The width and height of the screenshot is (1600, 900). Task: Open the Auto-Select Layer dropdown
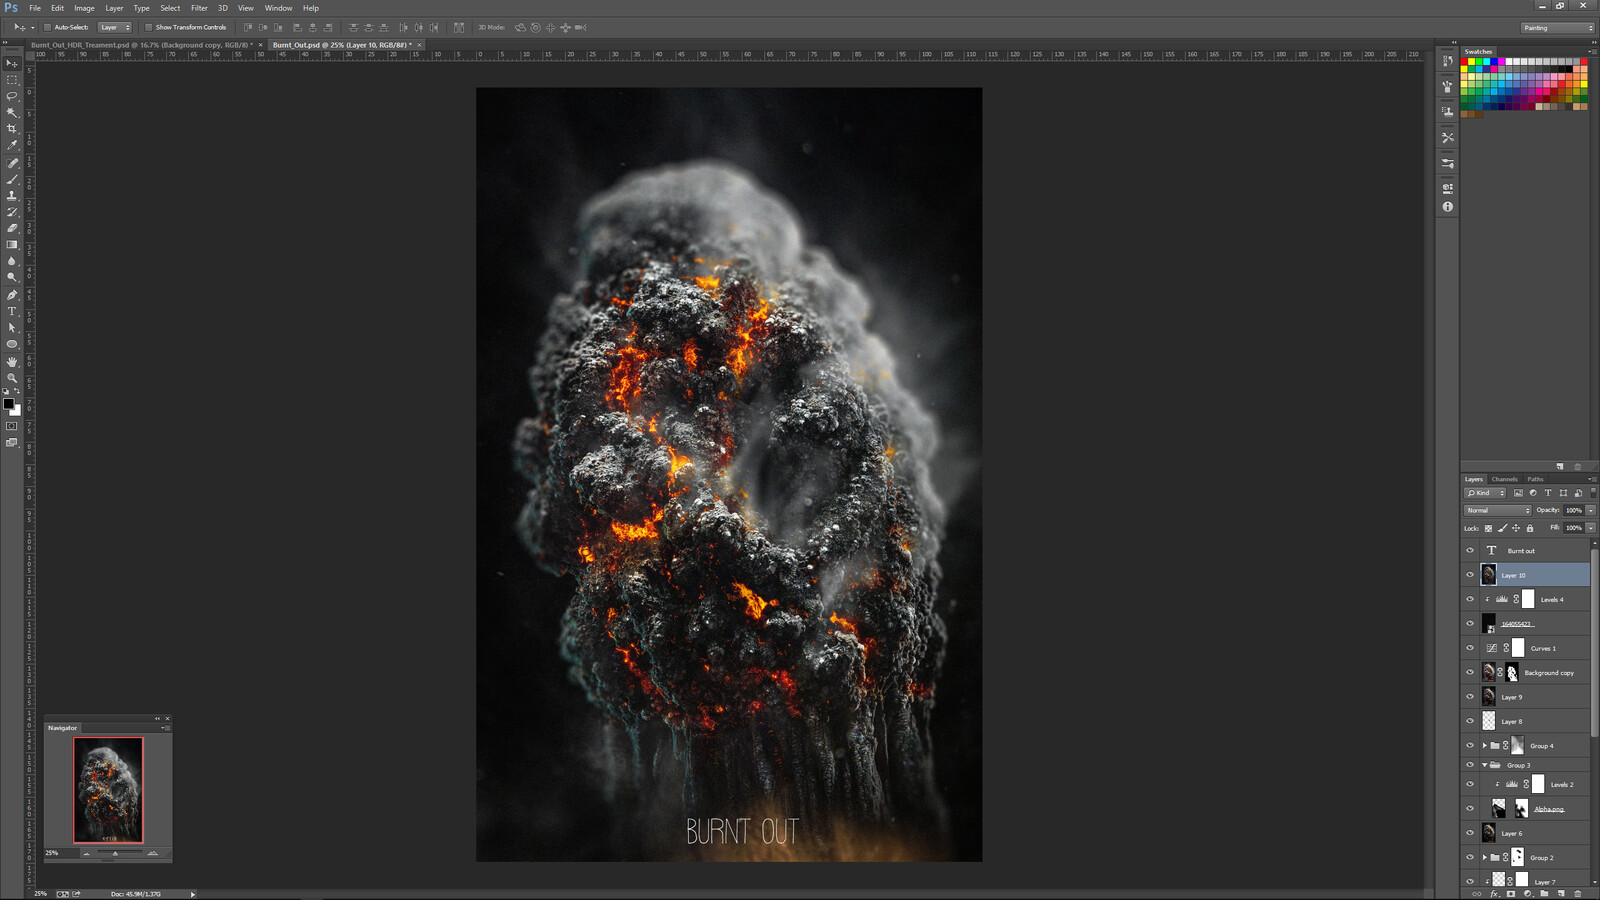pos(115,27)
